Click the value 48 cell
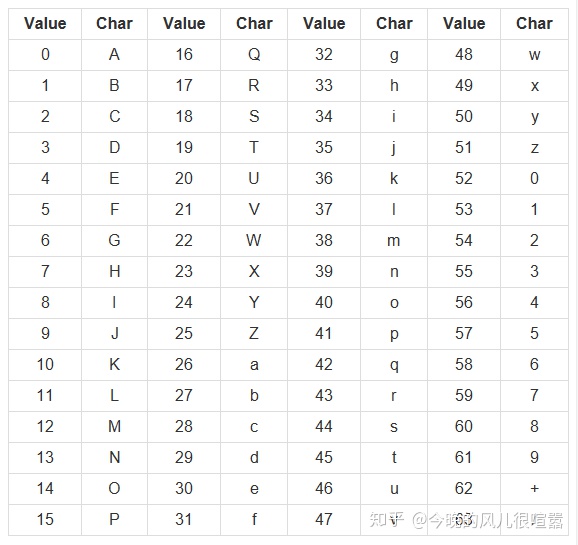The image size is (578, 545). click(x=464, y=55)
